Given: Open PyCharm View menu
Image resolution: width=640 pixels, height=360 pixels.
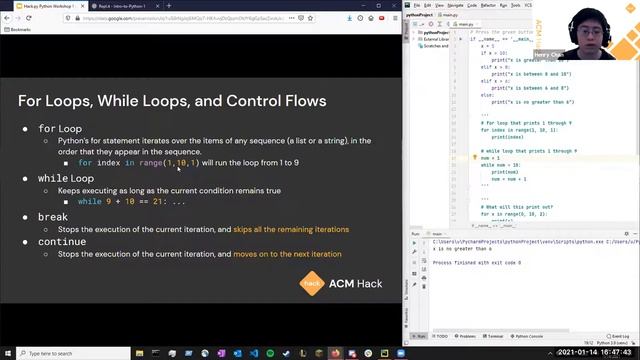Looking at the screenshot, I should (x=439, y=5).
